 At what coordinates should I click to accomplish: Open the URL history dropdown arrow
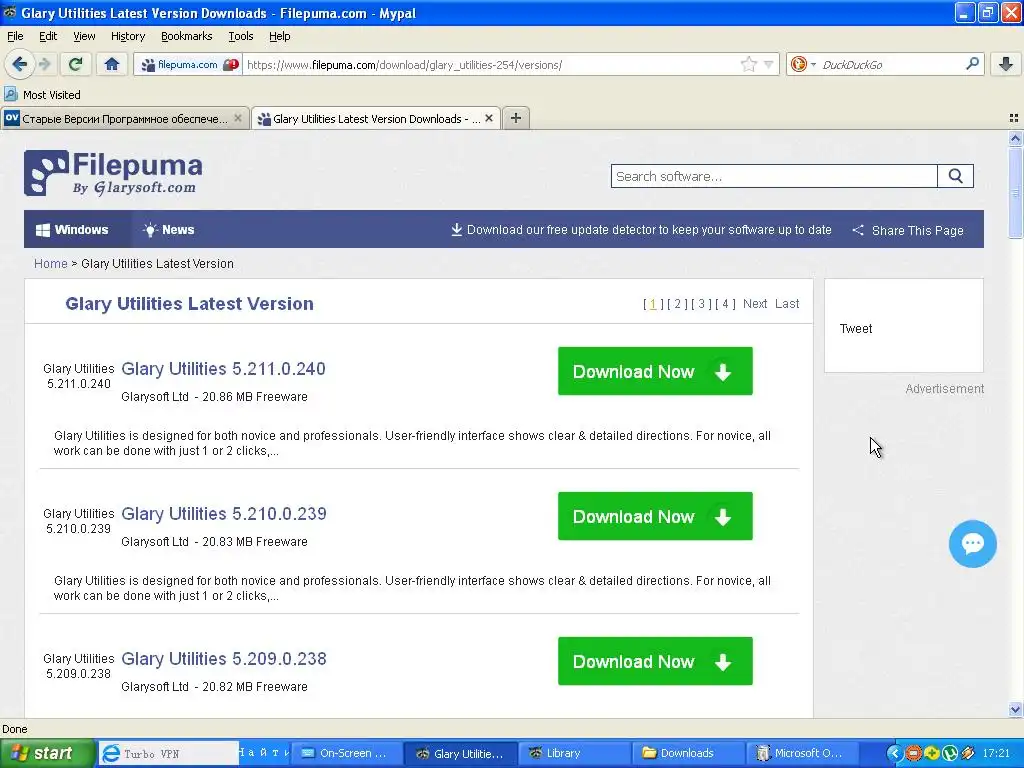[769, 65]
